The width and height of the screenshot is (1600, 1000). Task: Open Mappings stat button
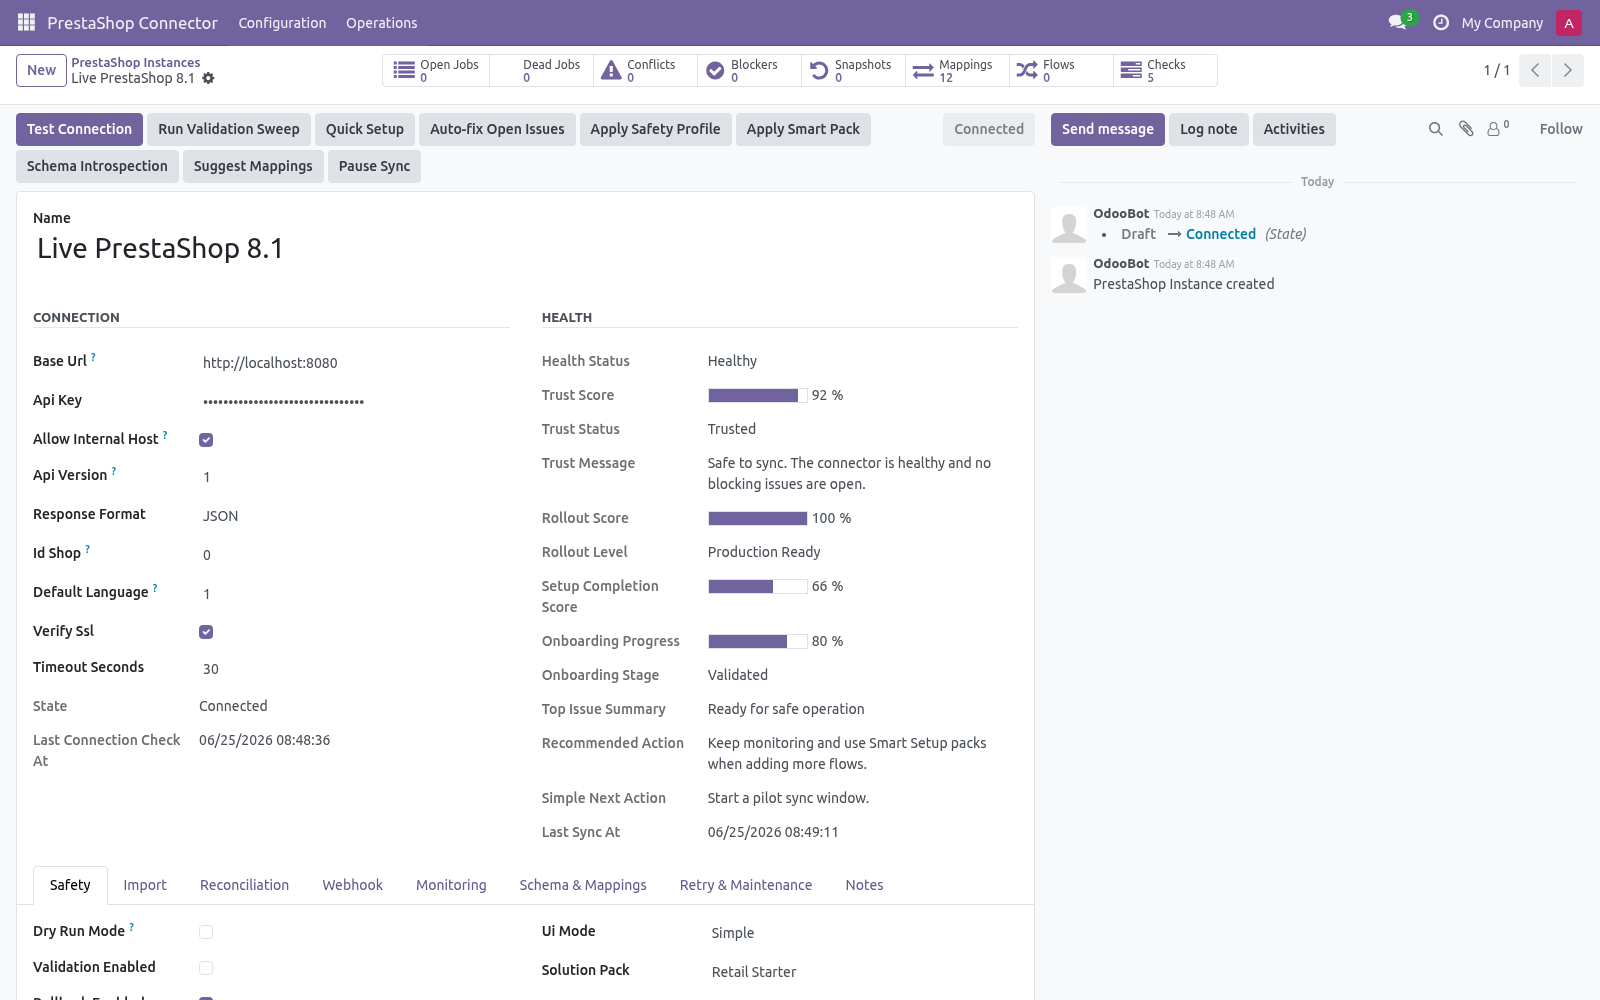957,70
